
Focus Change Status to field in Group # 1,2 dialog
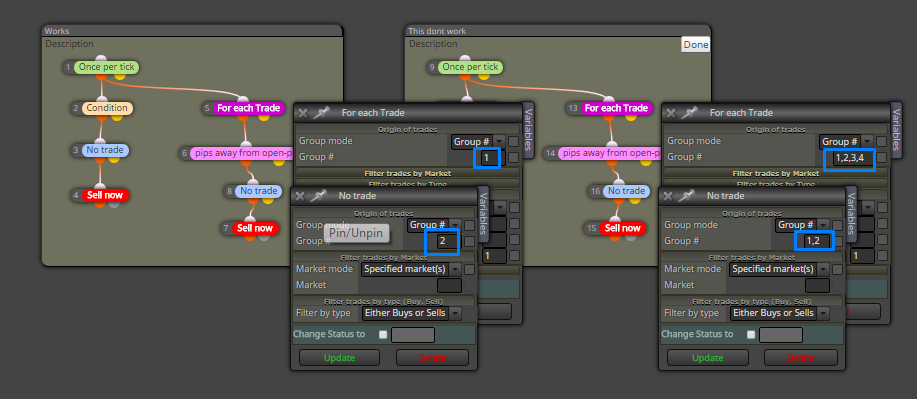tap(781, 335)
